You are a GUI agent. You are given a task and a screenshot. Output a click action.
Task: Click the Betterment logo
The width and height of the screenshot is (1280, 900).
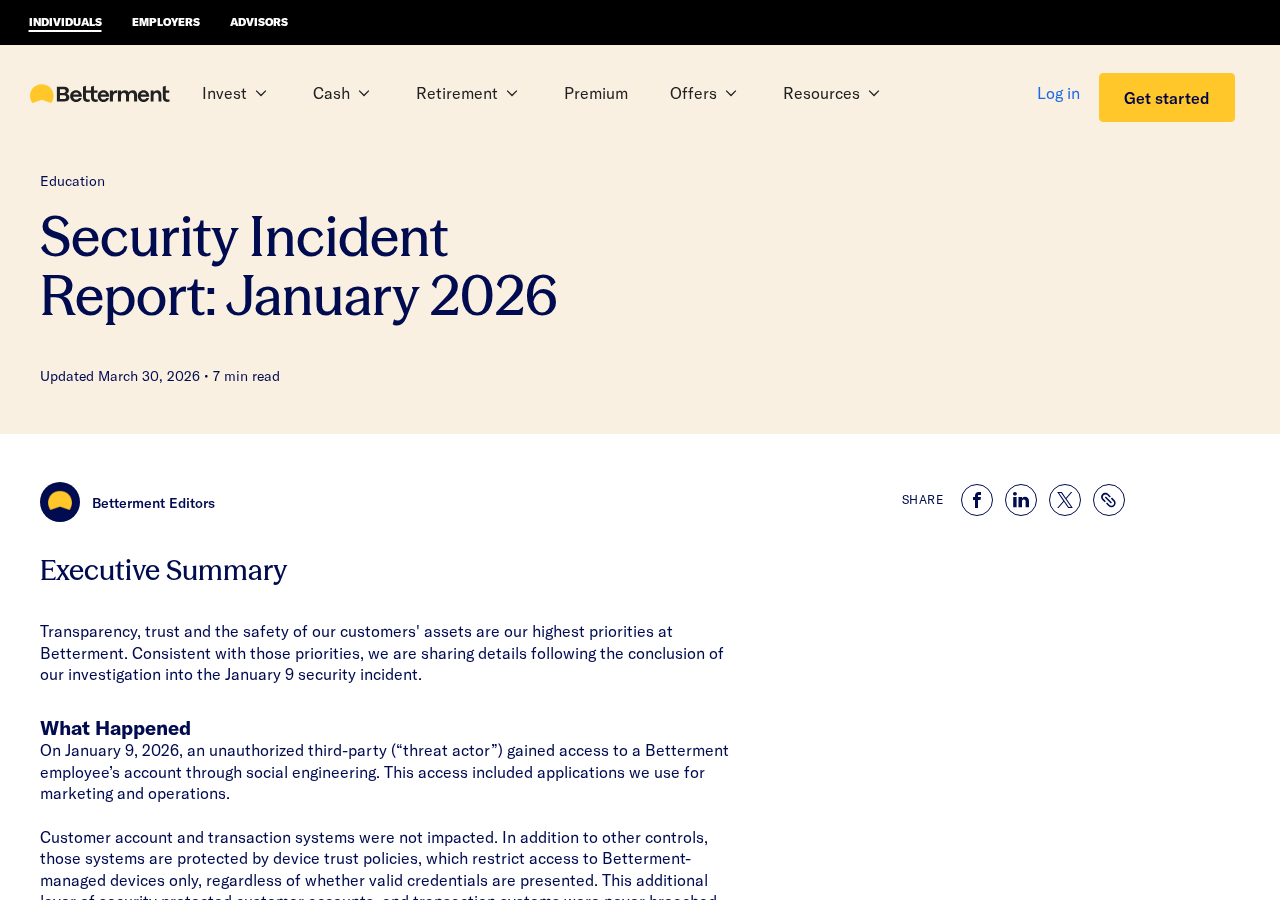[100, 94]
